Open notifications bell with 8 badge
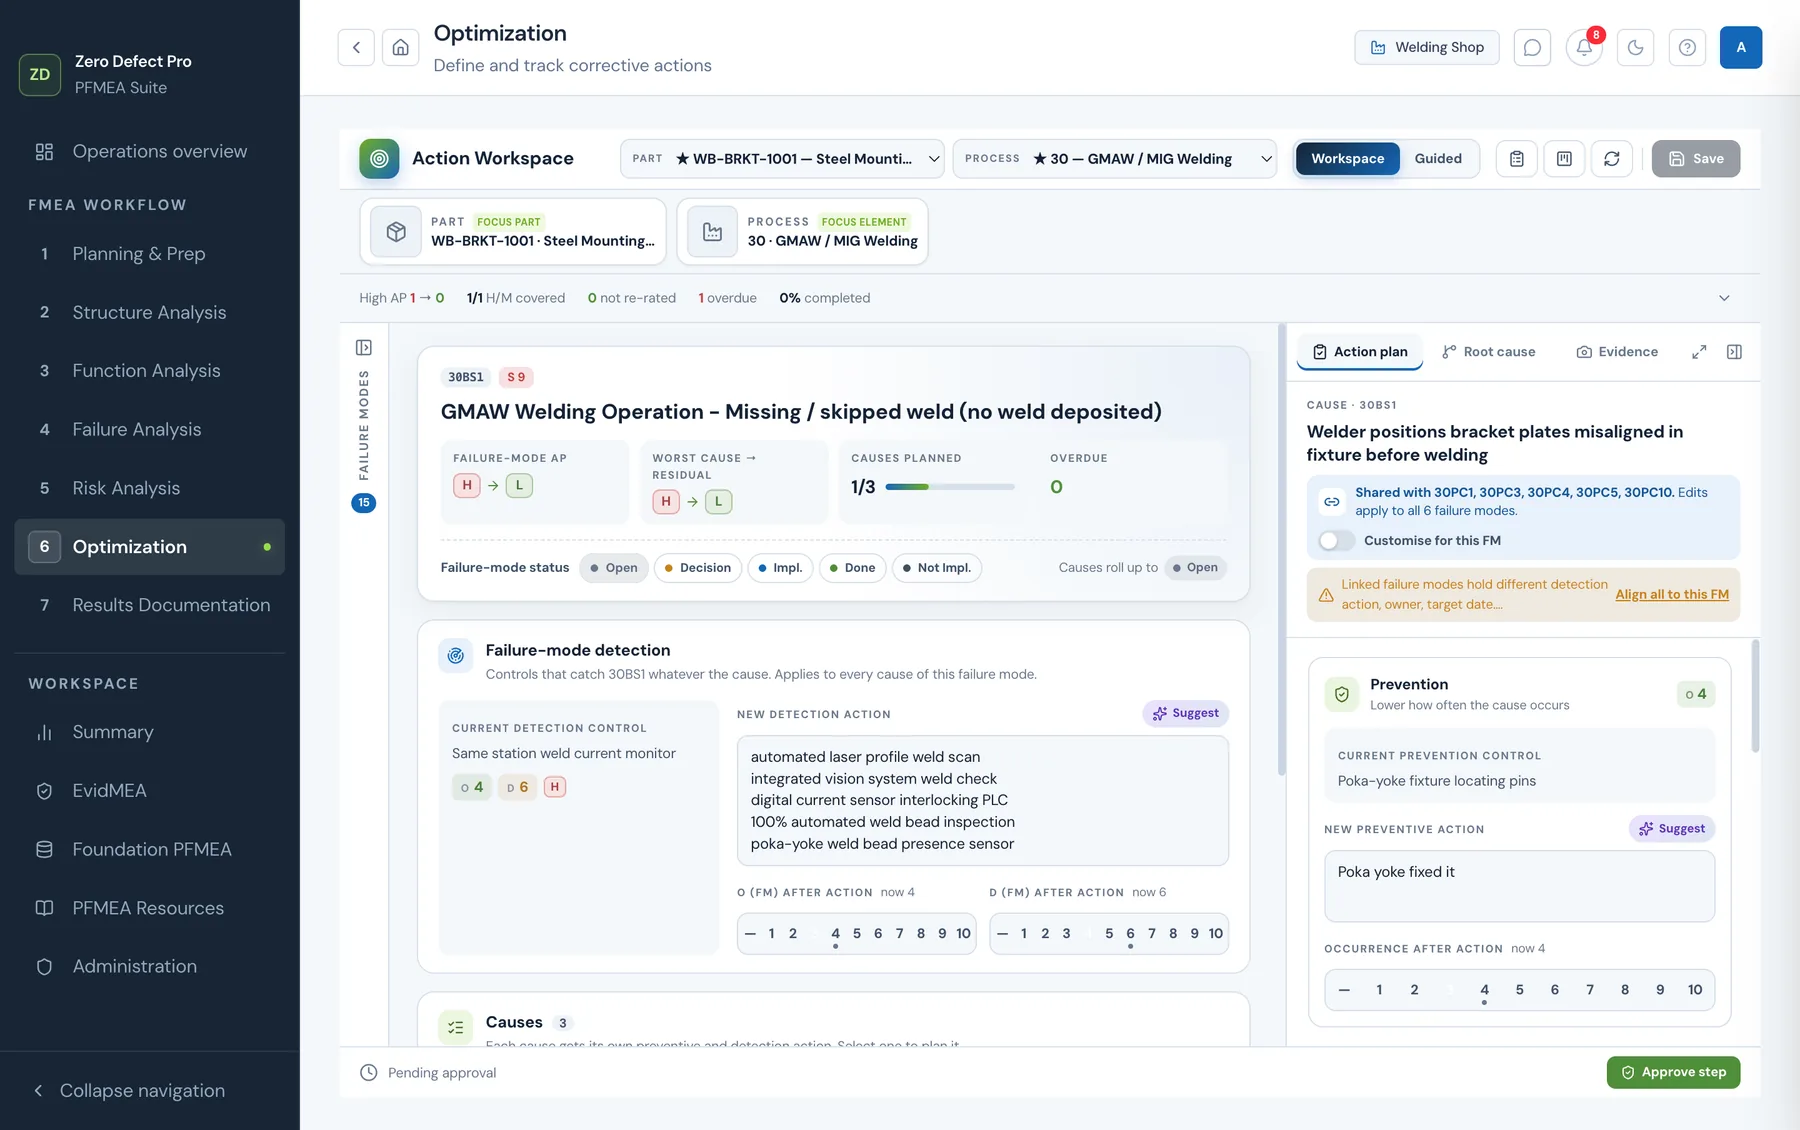1800x1130 pixels. 1584,47
